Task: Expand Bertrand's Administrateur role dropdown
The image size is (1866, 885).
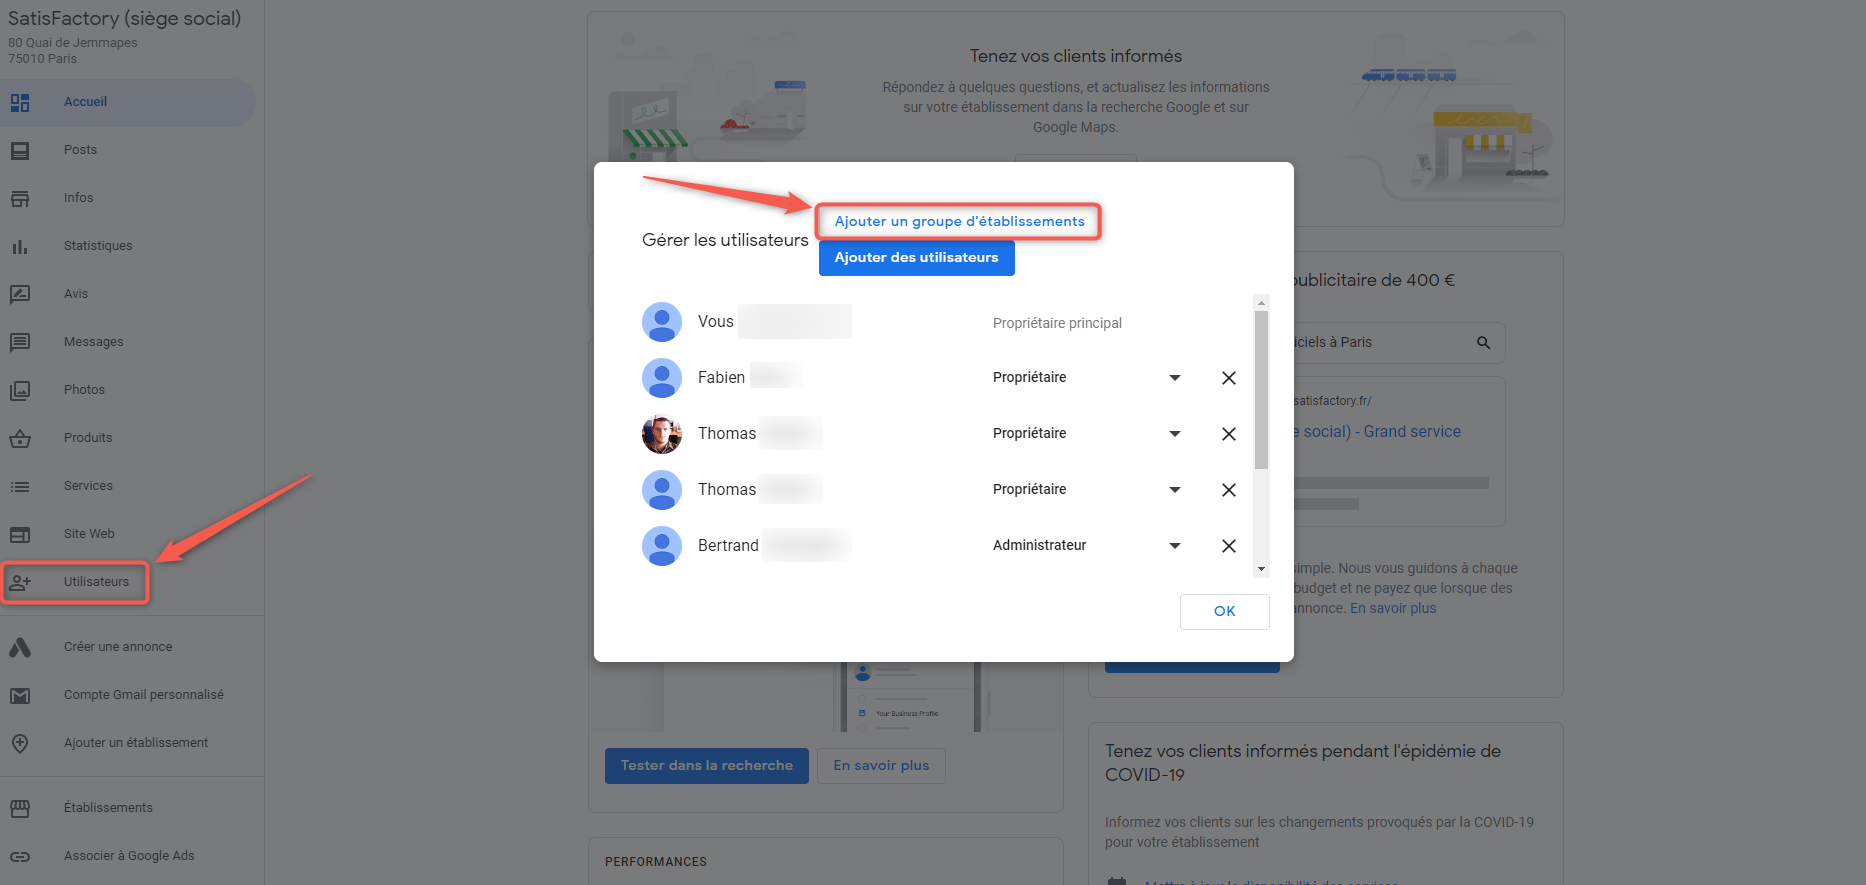Action: 1175,546
